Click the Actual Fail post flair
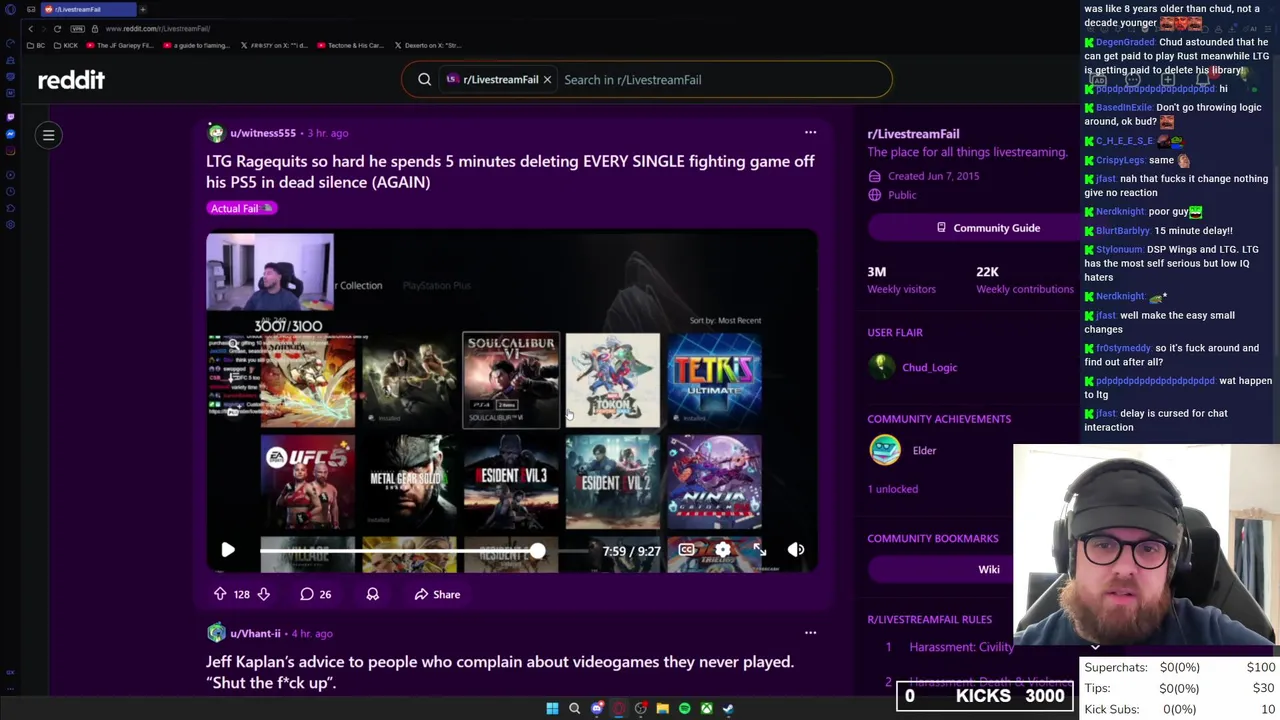The image size is (1280, 720). pos(242,208)
